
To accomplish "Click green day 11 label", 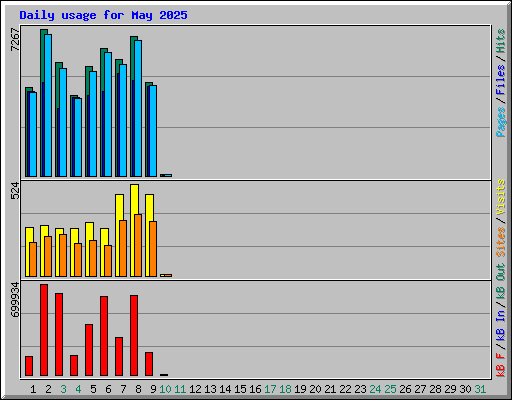I will tap(180, 389).
